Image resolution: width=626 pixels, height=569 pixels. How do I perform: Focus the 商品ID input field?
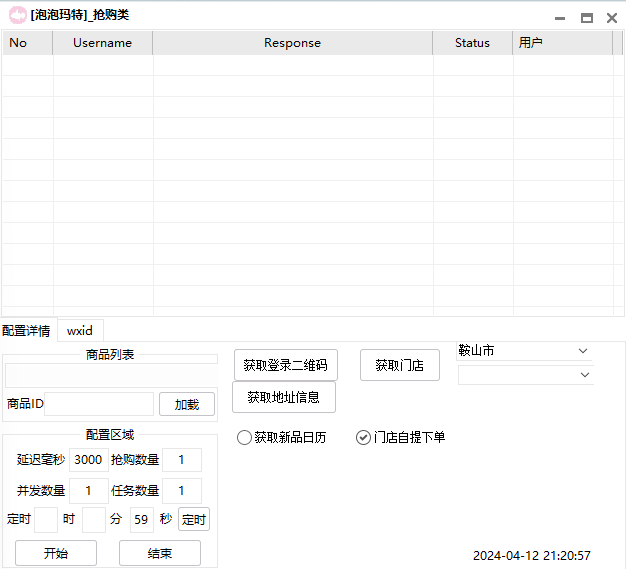click(99, 404)
